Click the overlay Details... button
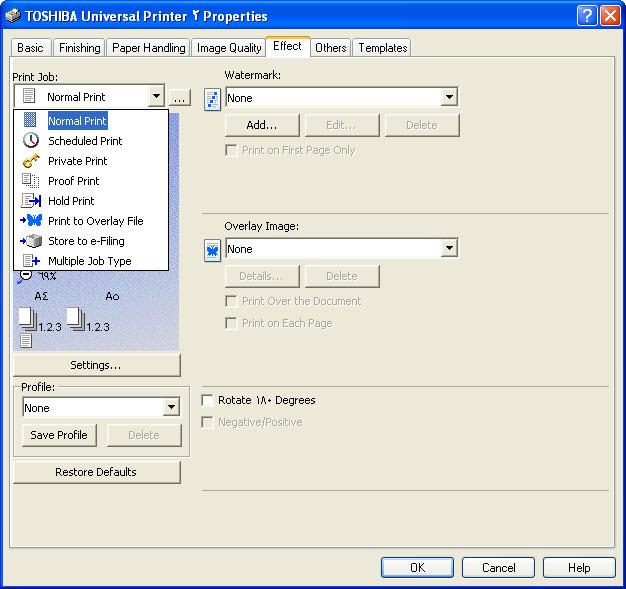626x589 pixels. coord(262,276)
